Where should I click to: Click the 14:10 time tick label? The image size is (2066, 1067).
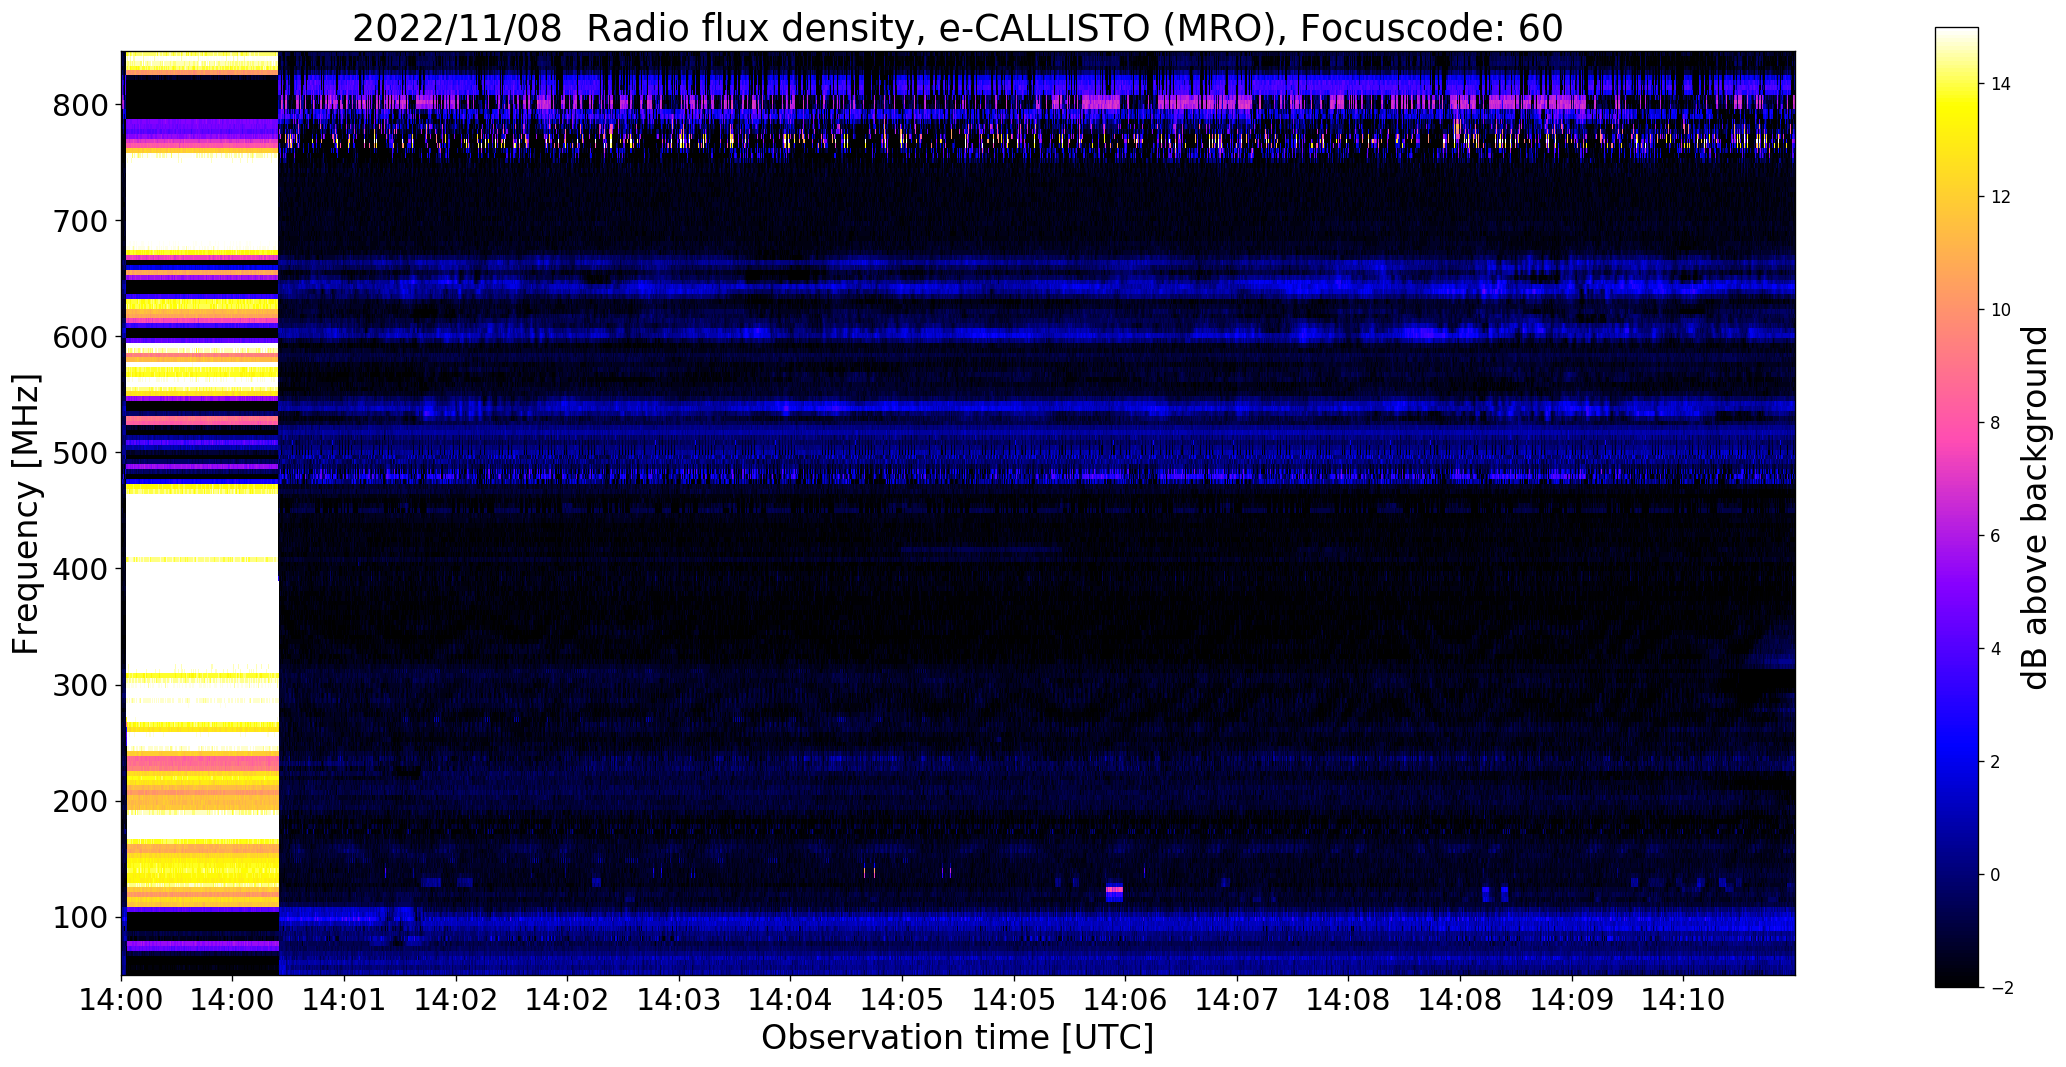1682,999
